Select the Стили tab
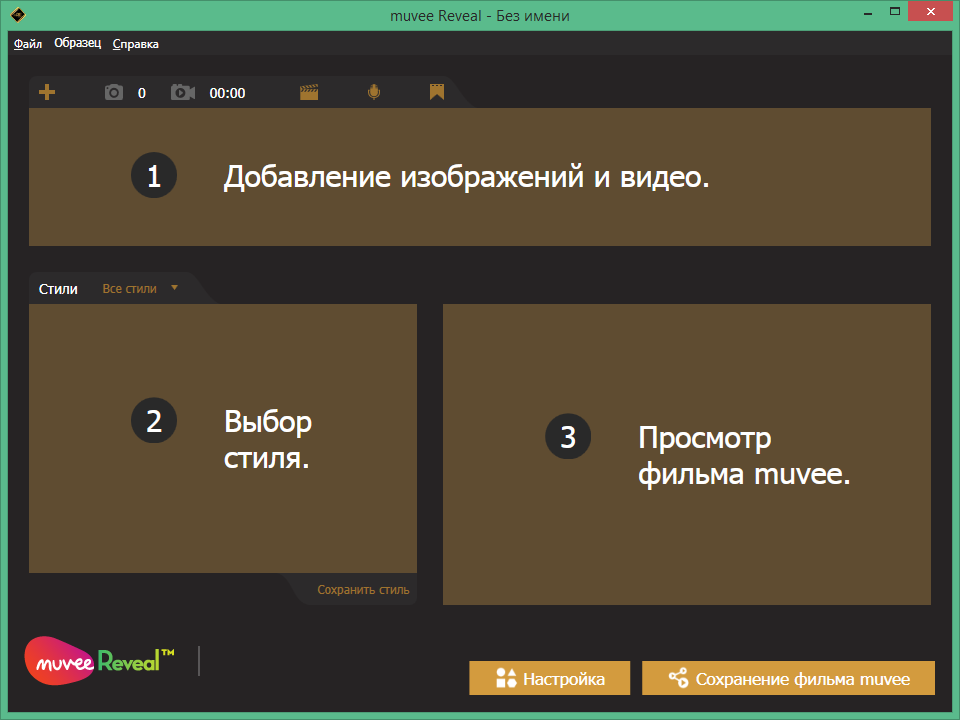Image resolution: width=960 pixels, height=720 pixels. click(x=58, y=289)
